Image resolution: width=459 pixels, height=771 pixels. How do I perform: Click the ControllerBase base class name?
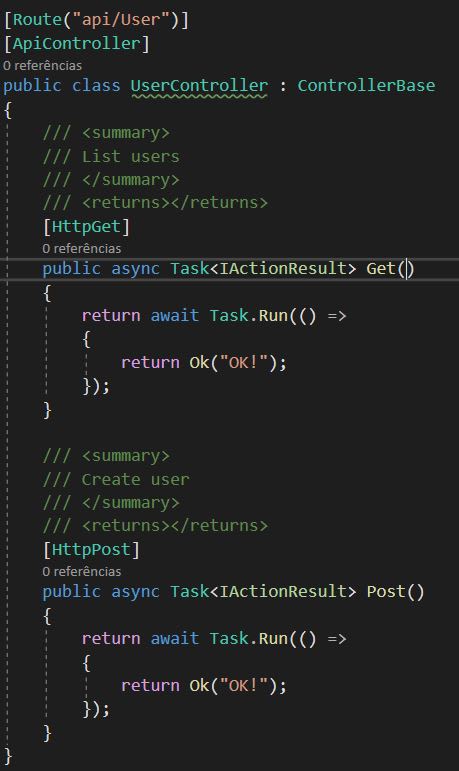click(366, 86)
